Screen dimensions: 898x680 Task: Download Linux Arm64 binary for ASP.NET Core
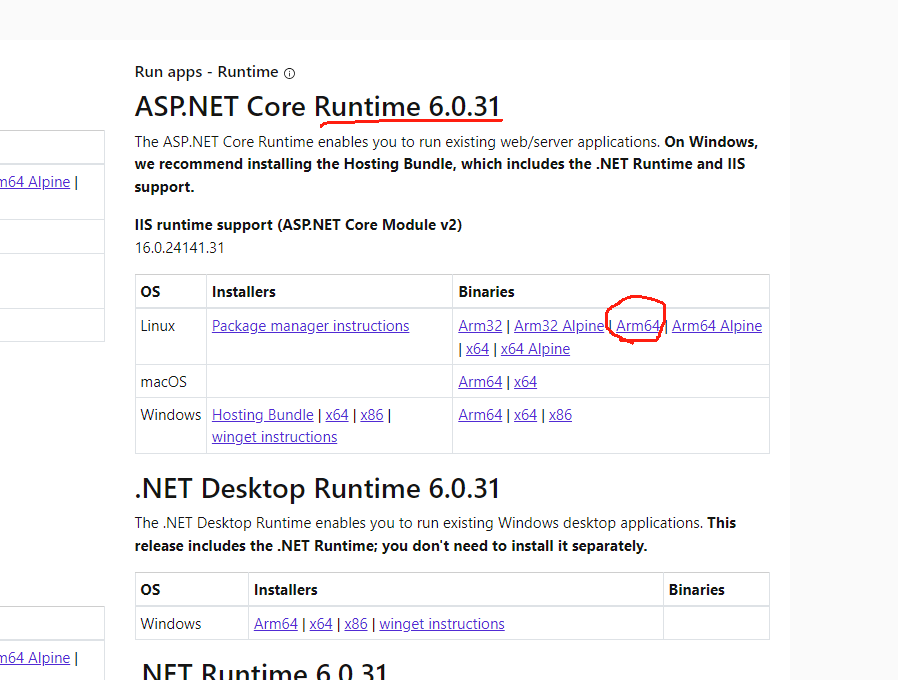[x=638, y=326]
